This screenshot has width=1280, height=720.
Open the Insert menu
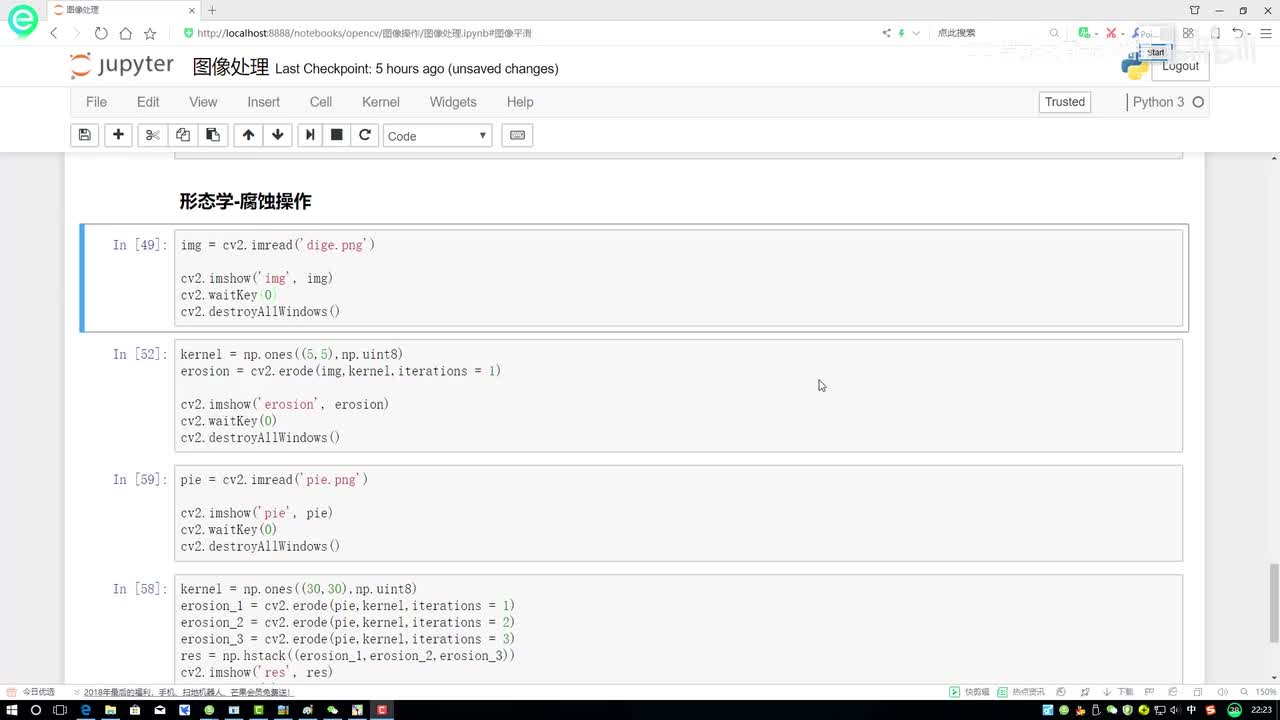264,102
